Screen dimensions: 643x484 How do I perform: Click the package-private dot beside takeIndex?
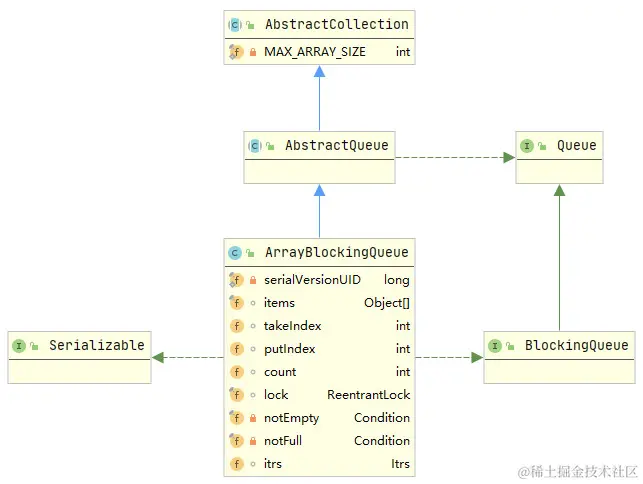coord(253,326)
